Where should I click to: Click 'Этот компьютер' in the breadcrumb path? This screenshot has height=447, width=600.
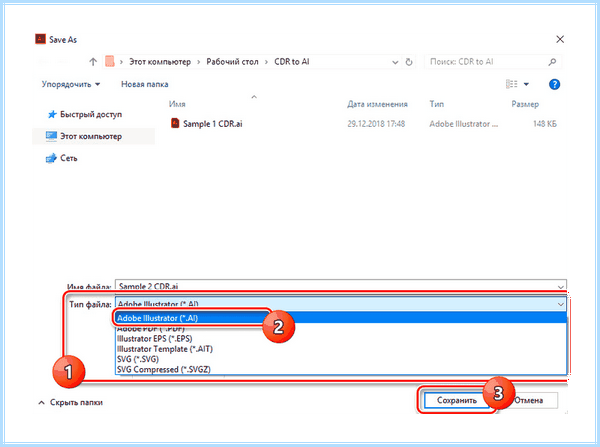(160, 62)
